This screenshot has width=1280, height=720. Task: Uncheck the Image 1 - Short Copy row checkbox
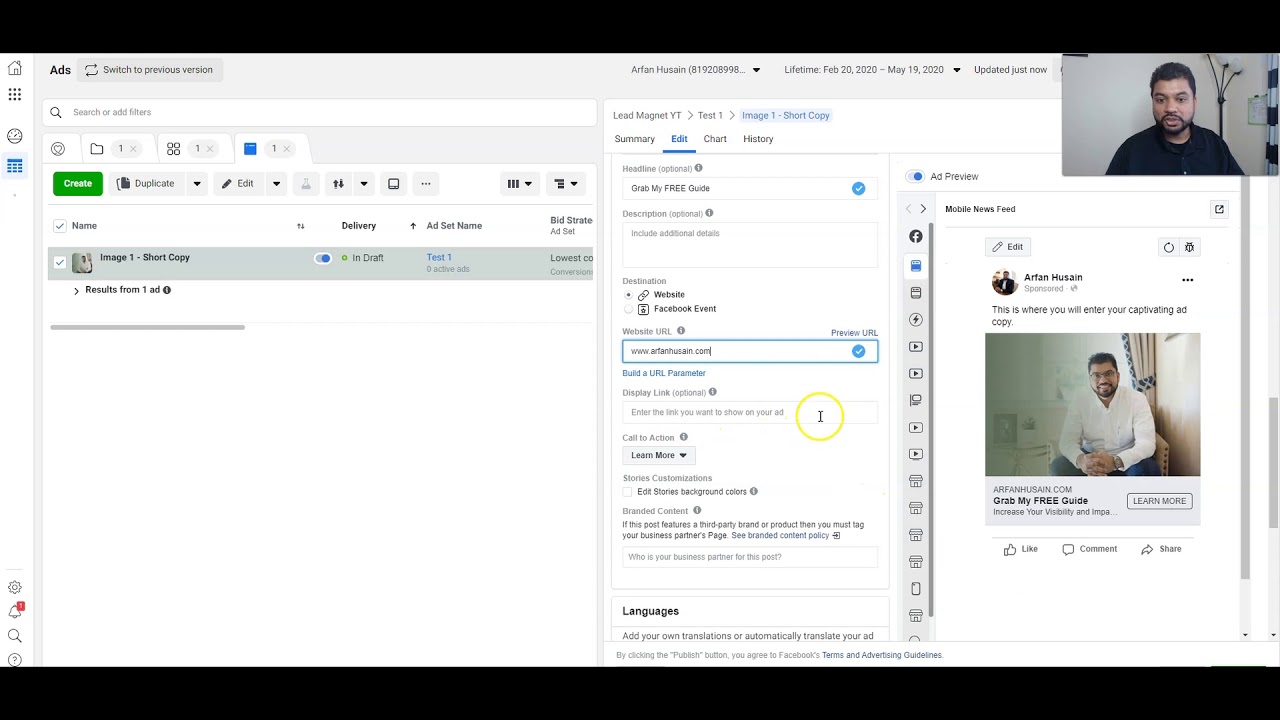point(60,263)
